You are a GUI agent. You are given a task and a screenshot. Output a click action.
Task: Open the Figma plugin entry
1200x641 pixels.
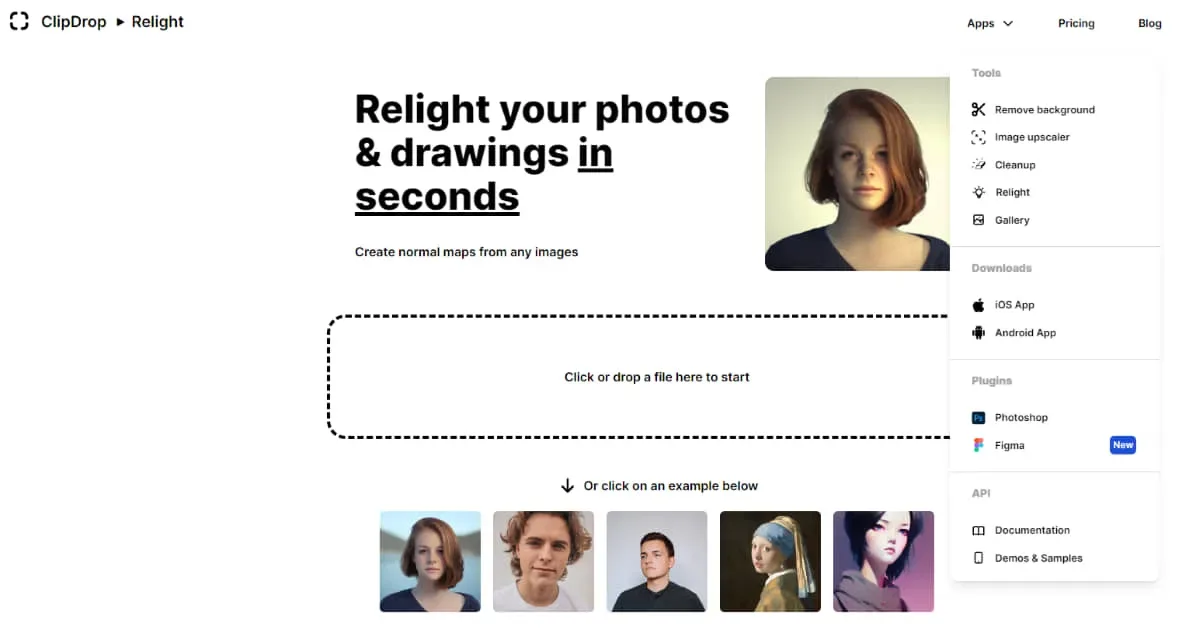pos(1054,445)
